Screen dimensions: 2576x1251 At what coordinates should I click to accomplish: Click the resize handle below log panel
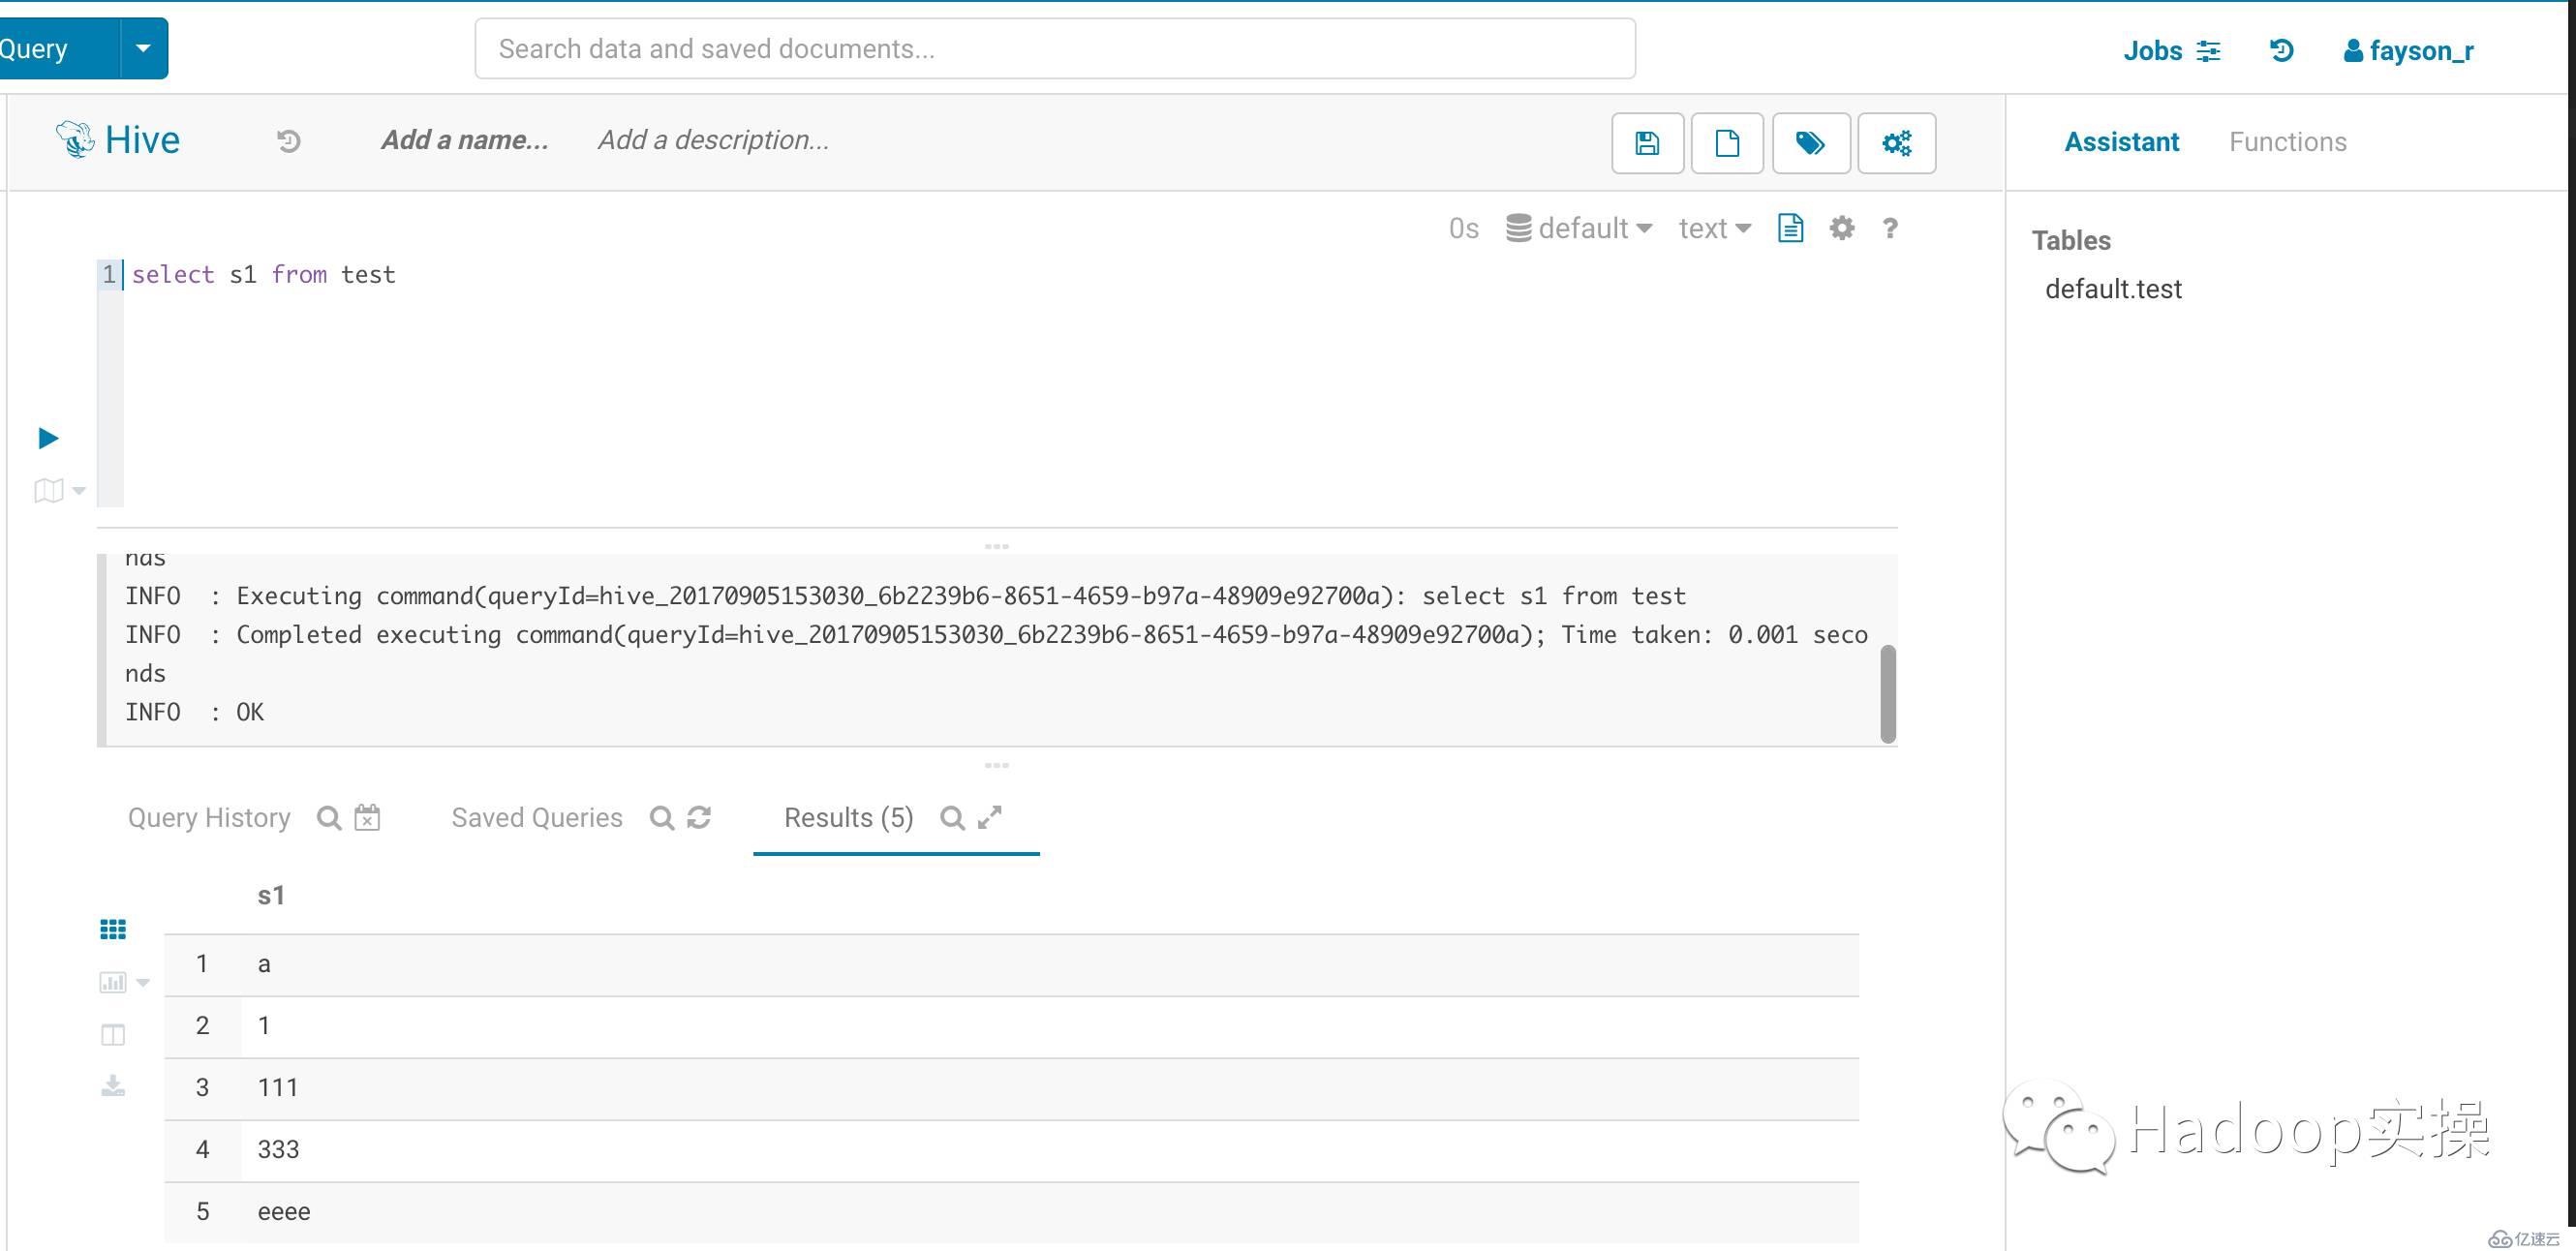point(997,765)
